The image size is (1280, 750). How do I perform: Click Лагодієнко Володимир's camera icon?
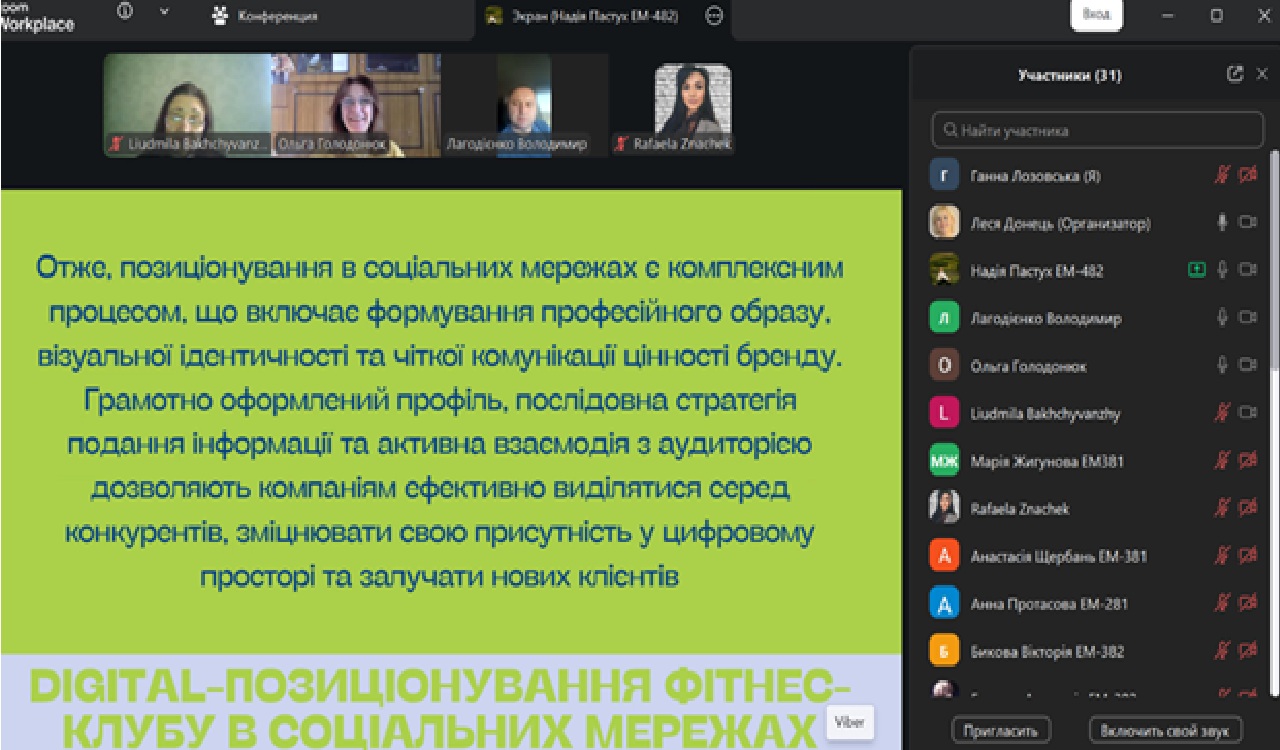click(1247, 318)
